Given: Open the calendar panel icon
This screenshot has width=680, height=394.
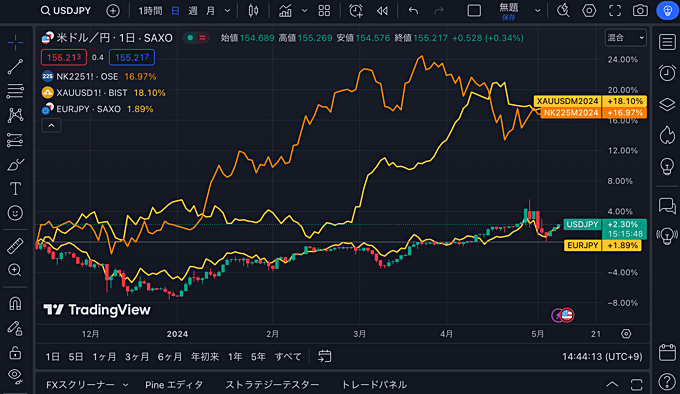Looking at the screenshot, I should click(x=667, y=352).
